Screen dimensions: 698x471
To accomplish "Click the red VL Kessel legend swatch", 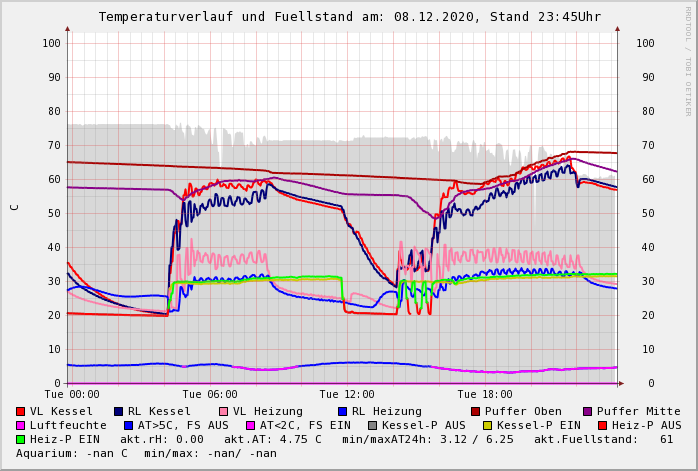I will pos(21,411).
